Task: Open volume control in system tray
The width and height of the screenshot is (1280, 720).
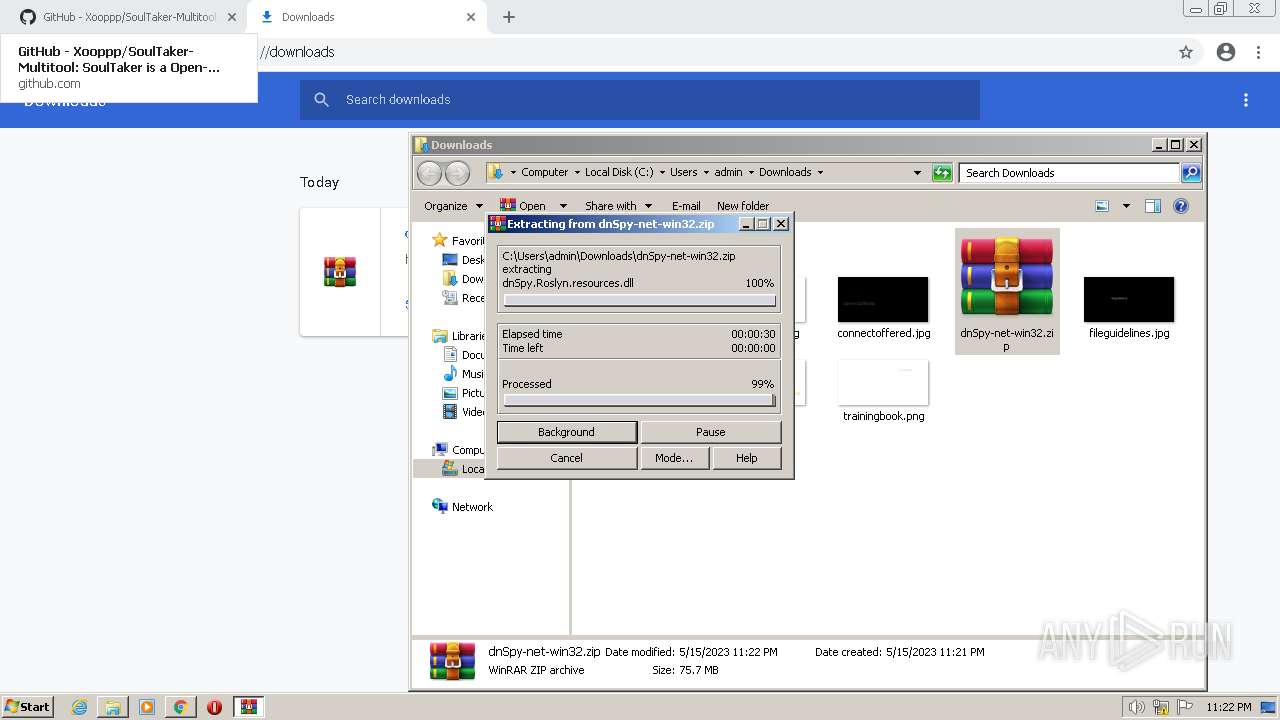Action: (x=1136, y=707)
